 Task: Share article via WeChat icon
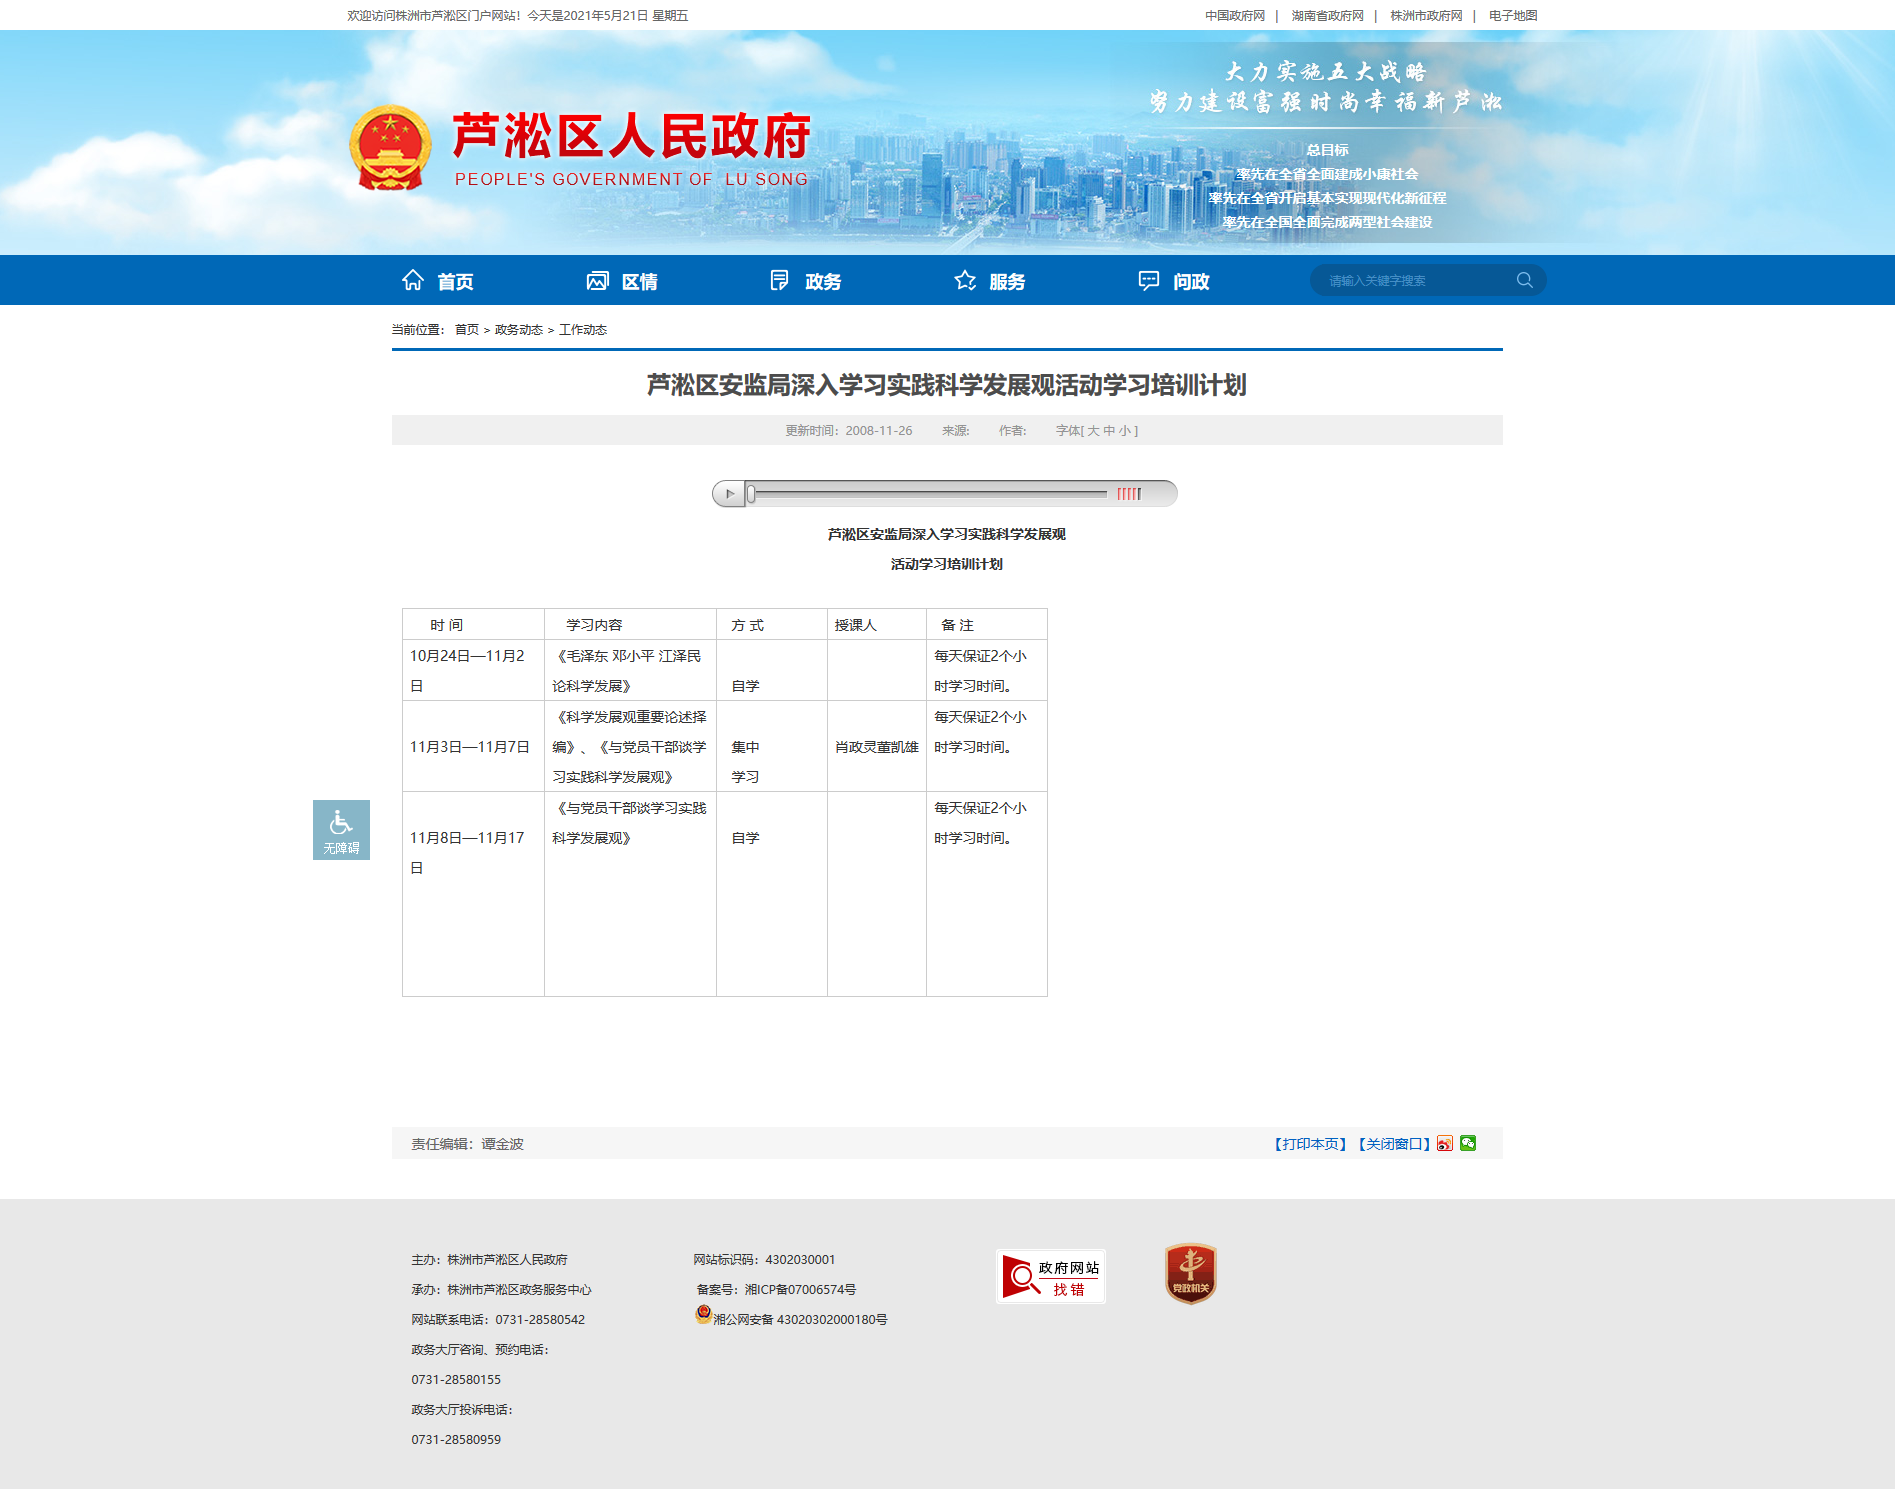pos(1468,1143)
